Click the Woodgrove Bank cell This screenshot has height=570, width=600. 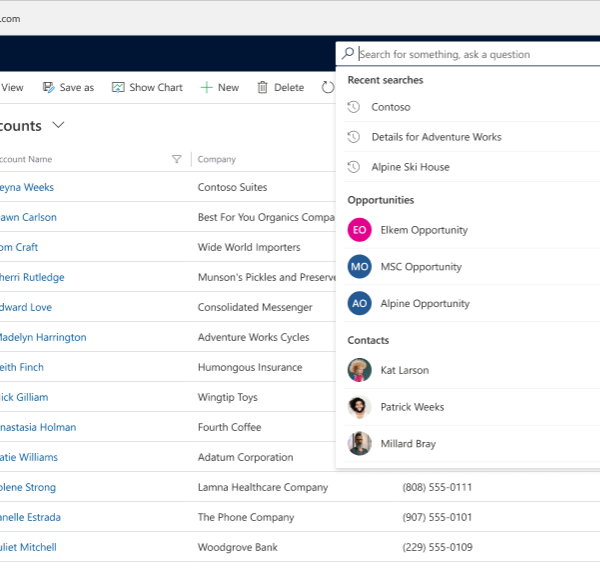[x=237, y=547]
